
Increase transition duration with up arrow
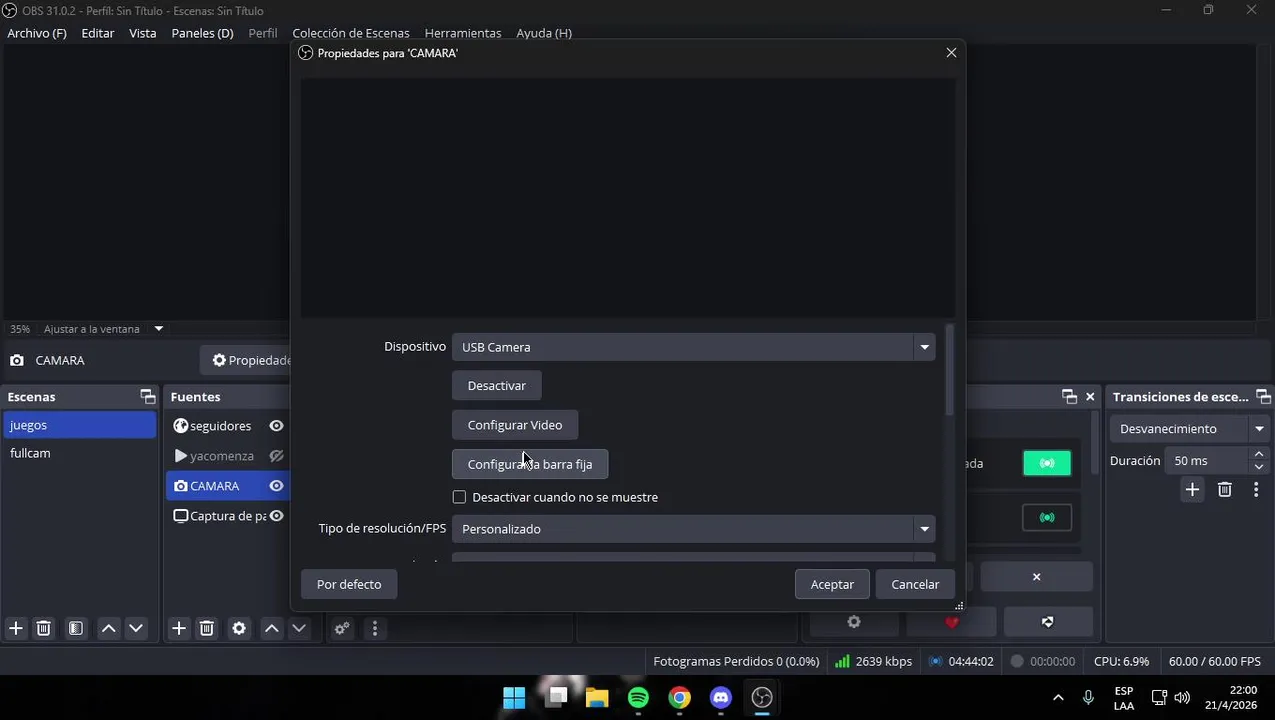pos(1259,454)
